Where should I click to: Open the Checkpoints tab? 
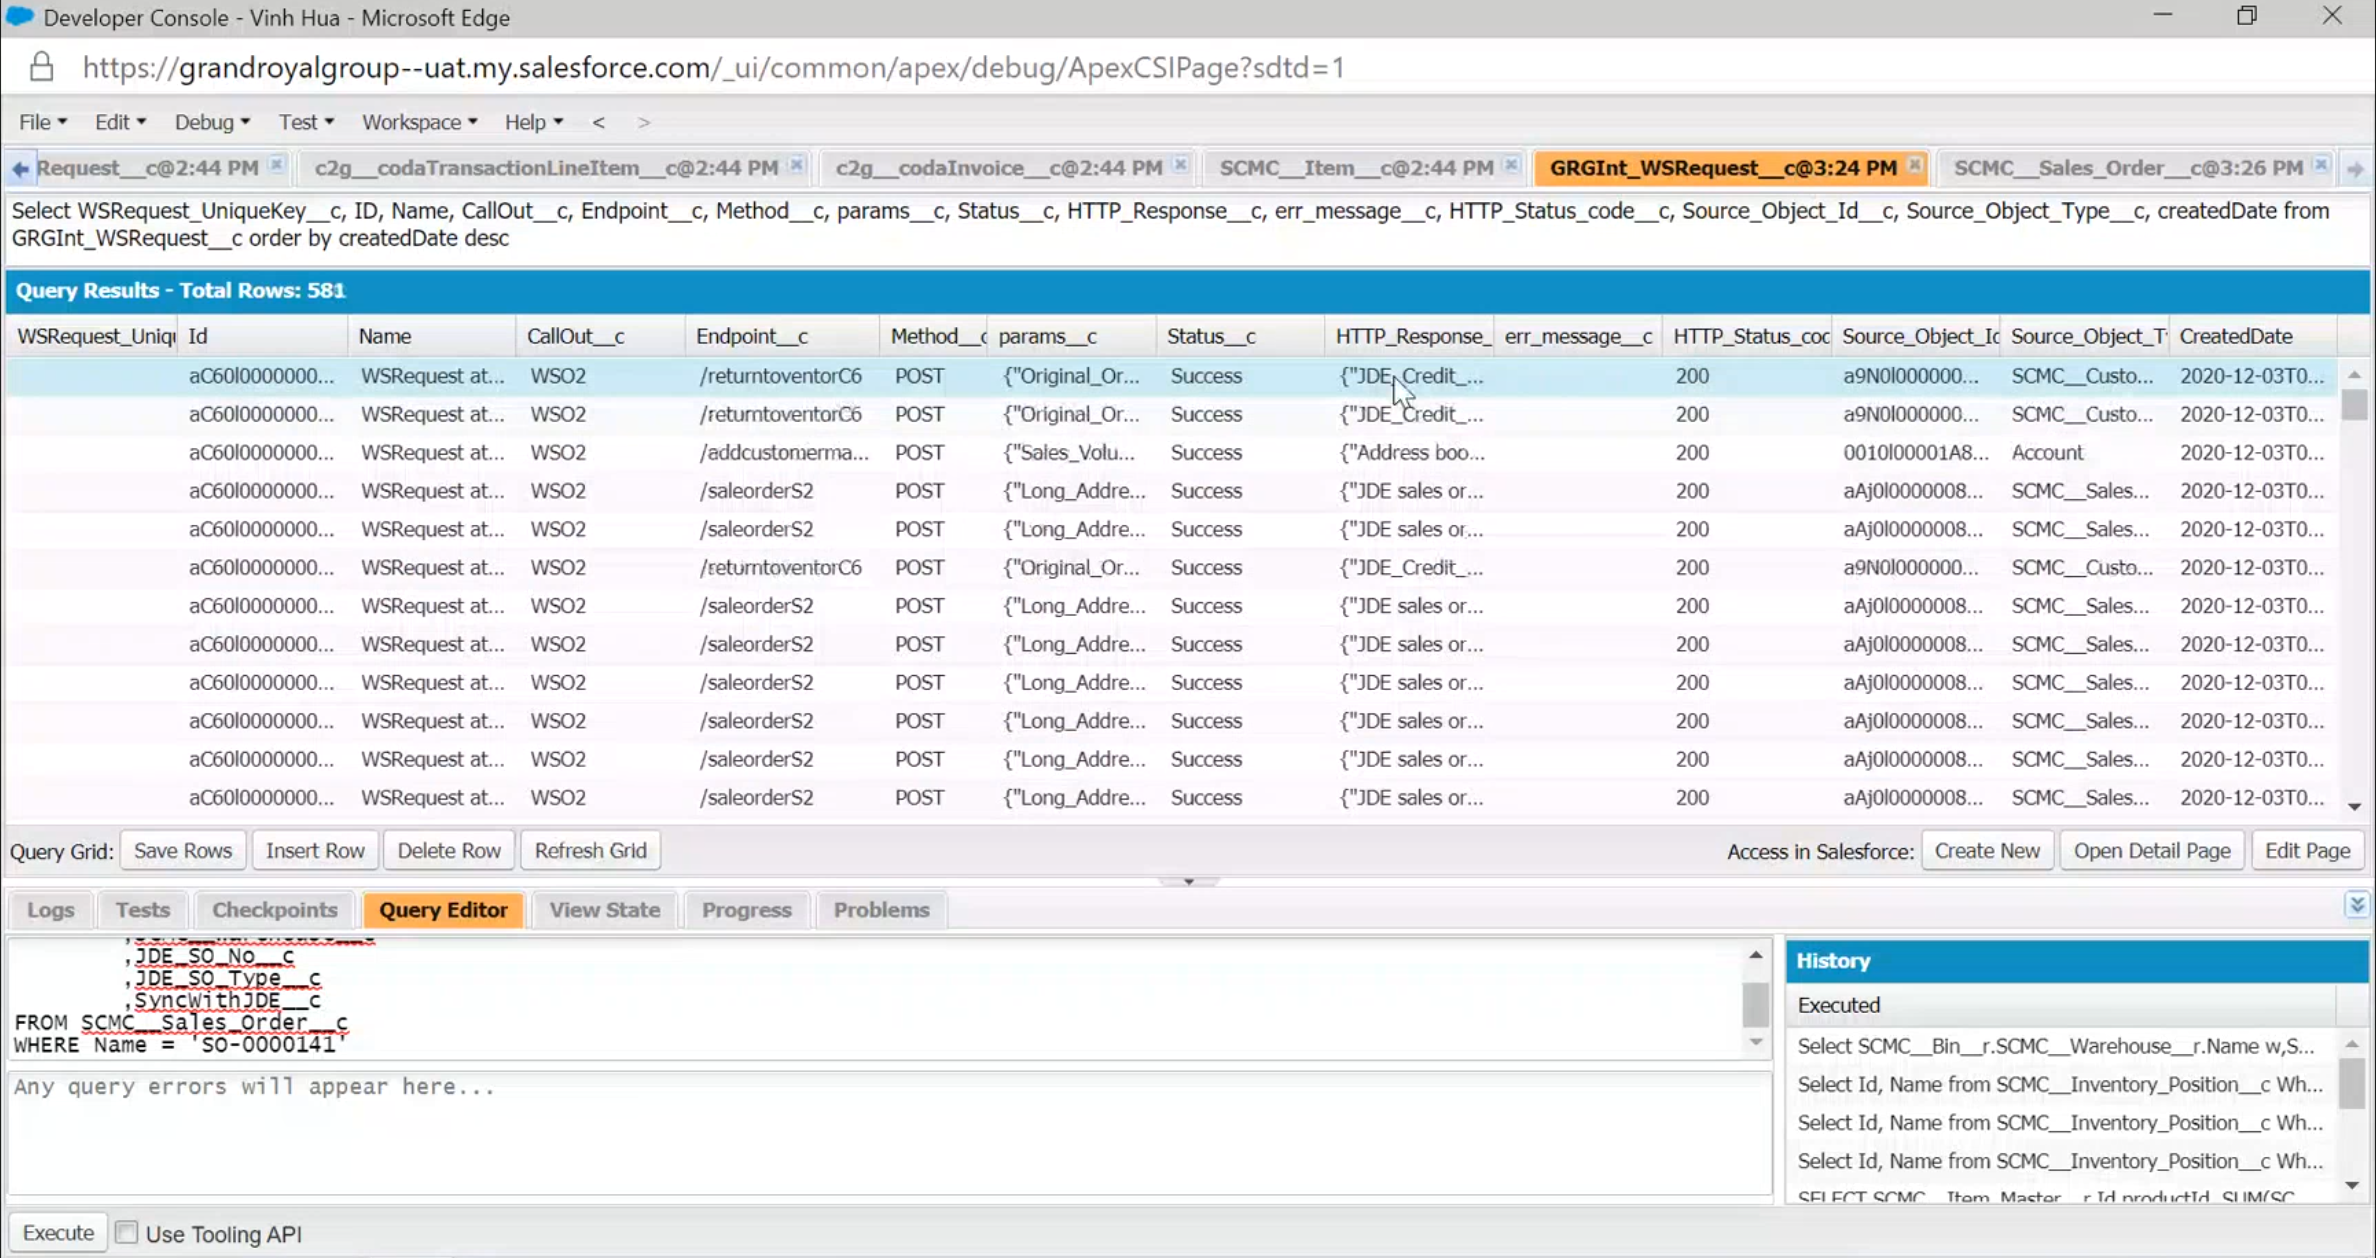274,910
